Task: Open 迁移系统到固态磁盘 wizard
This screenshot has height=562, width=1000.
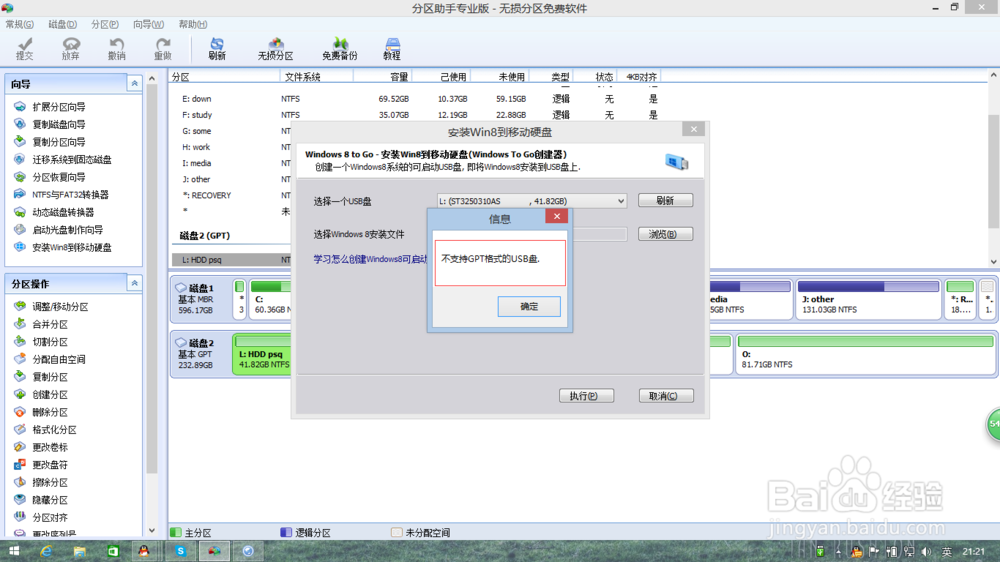Action: pos(71,159)
